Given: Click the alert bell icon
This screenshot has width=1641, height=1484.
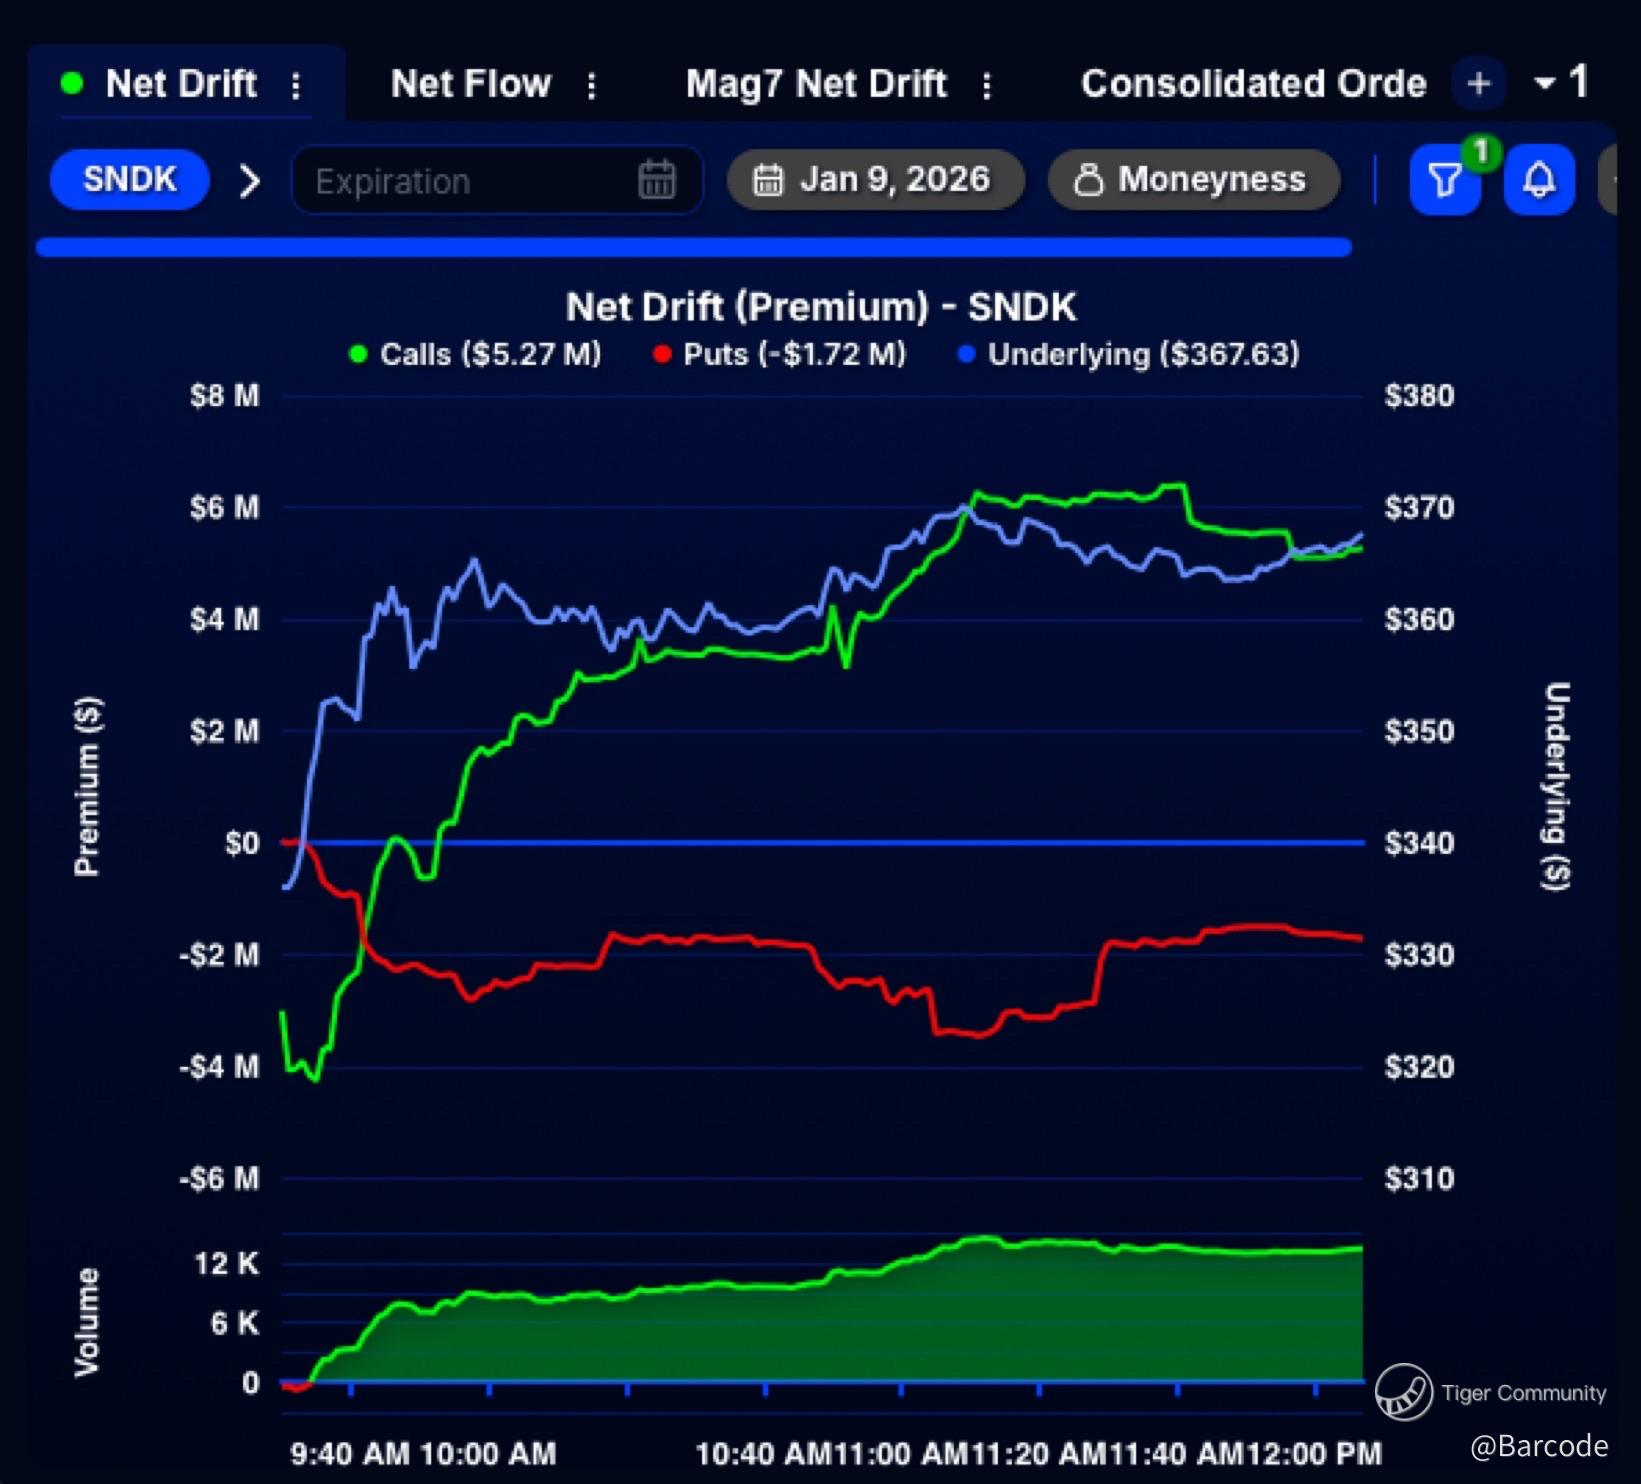Looking at the screenshot, I should tap(1538, 181).
